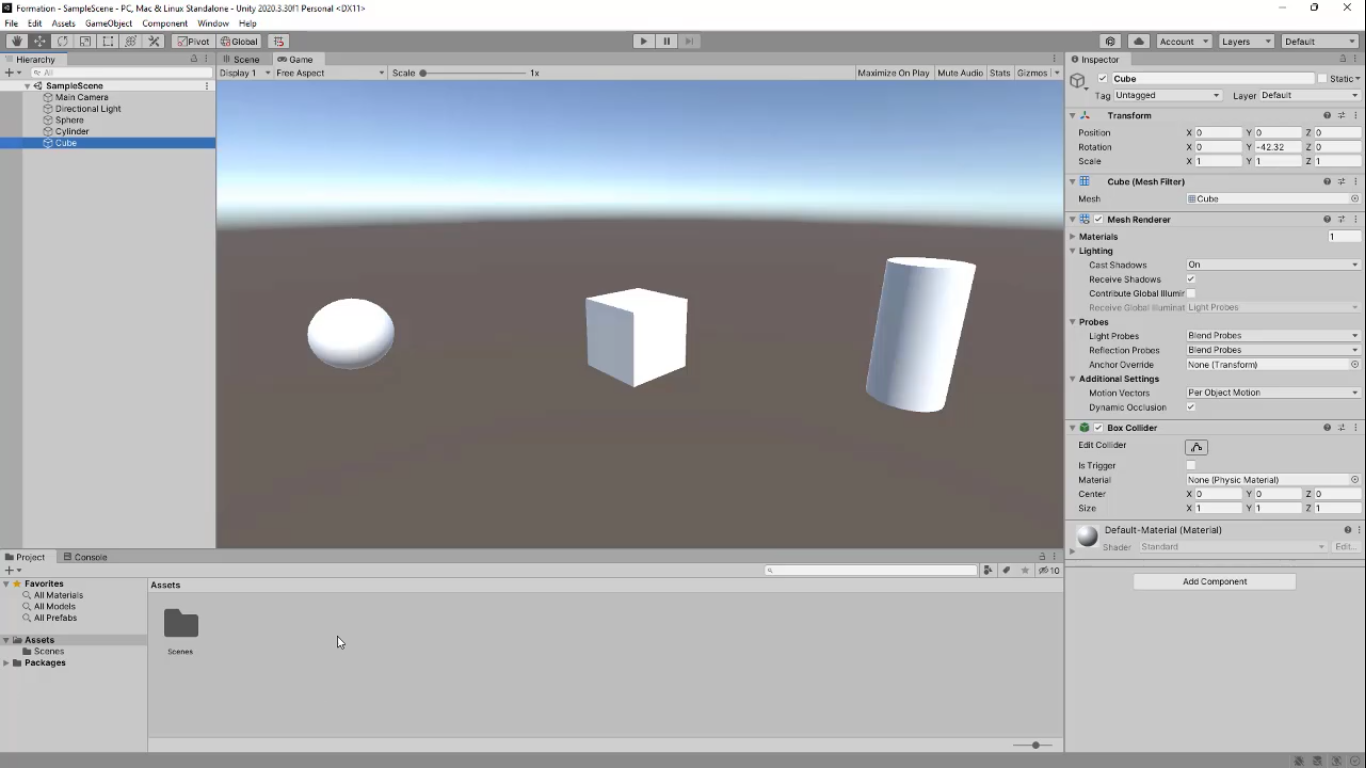Select the Move tool
Viewport: 1366px width, 768px height.
click(x=39, y=41)
